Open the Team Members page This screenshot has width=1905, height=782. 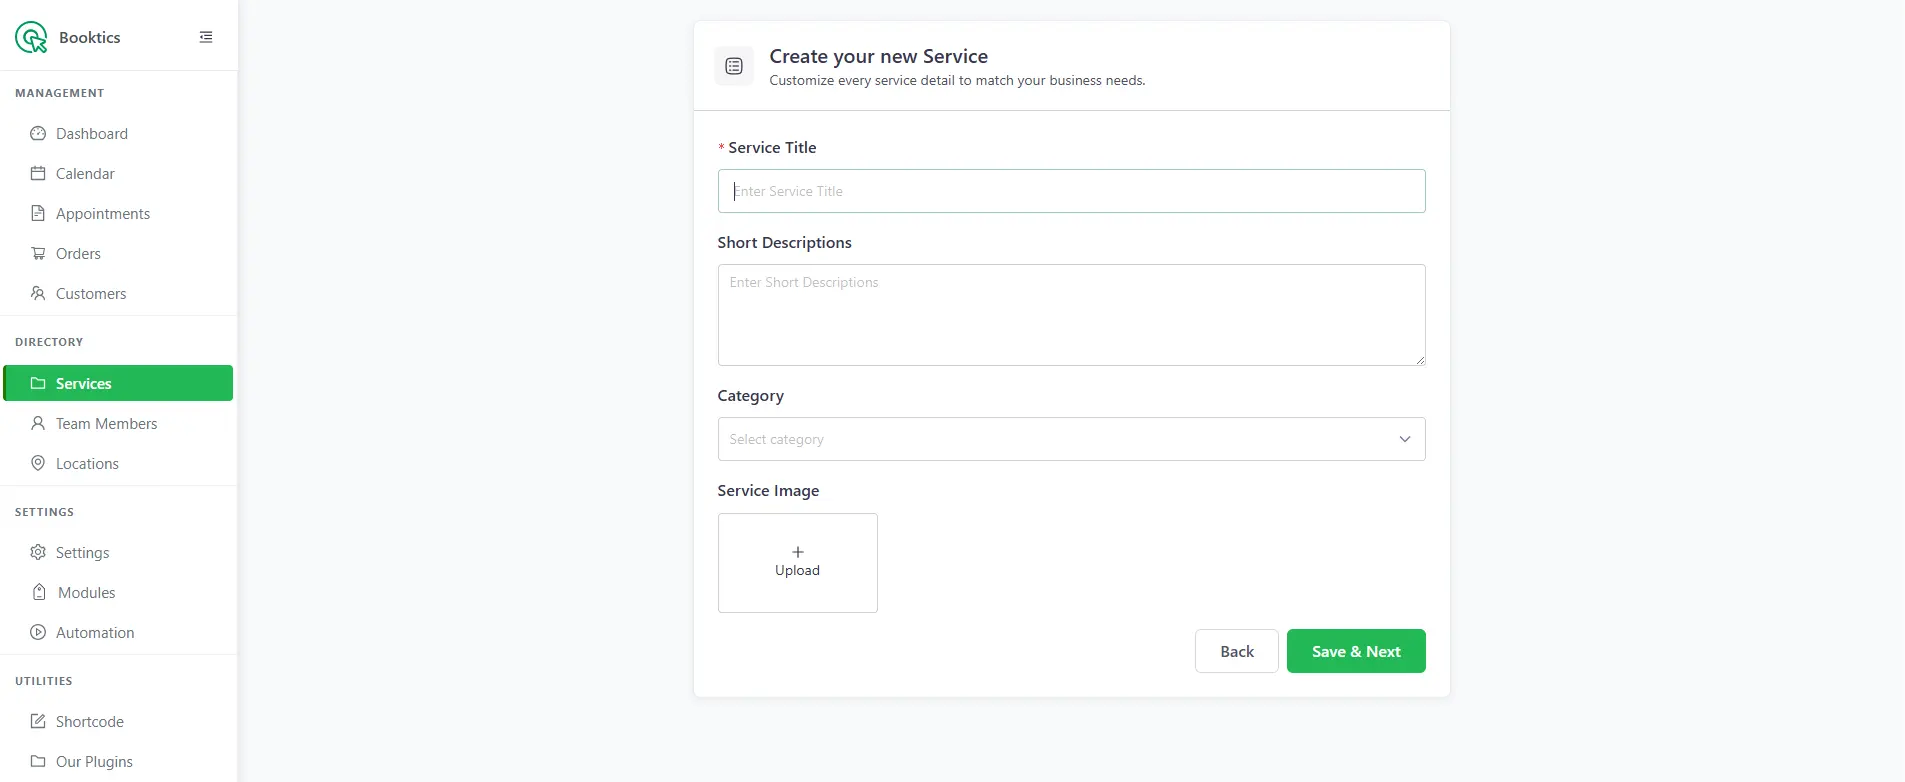(x=106, y=424)
